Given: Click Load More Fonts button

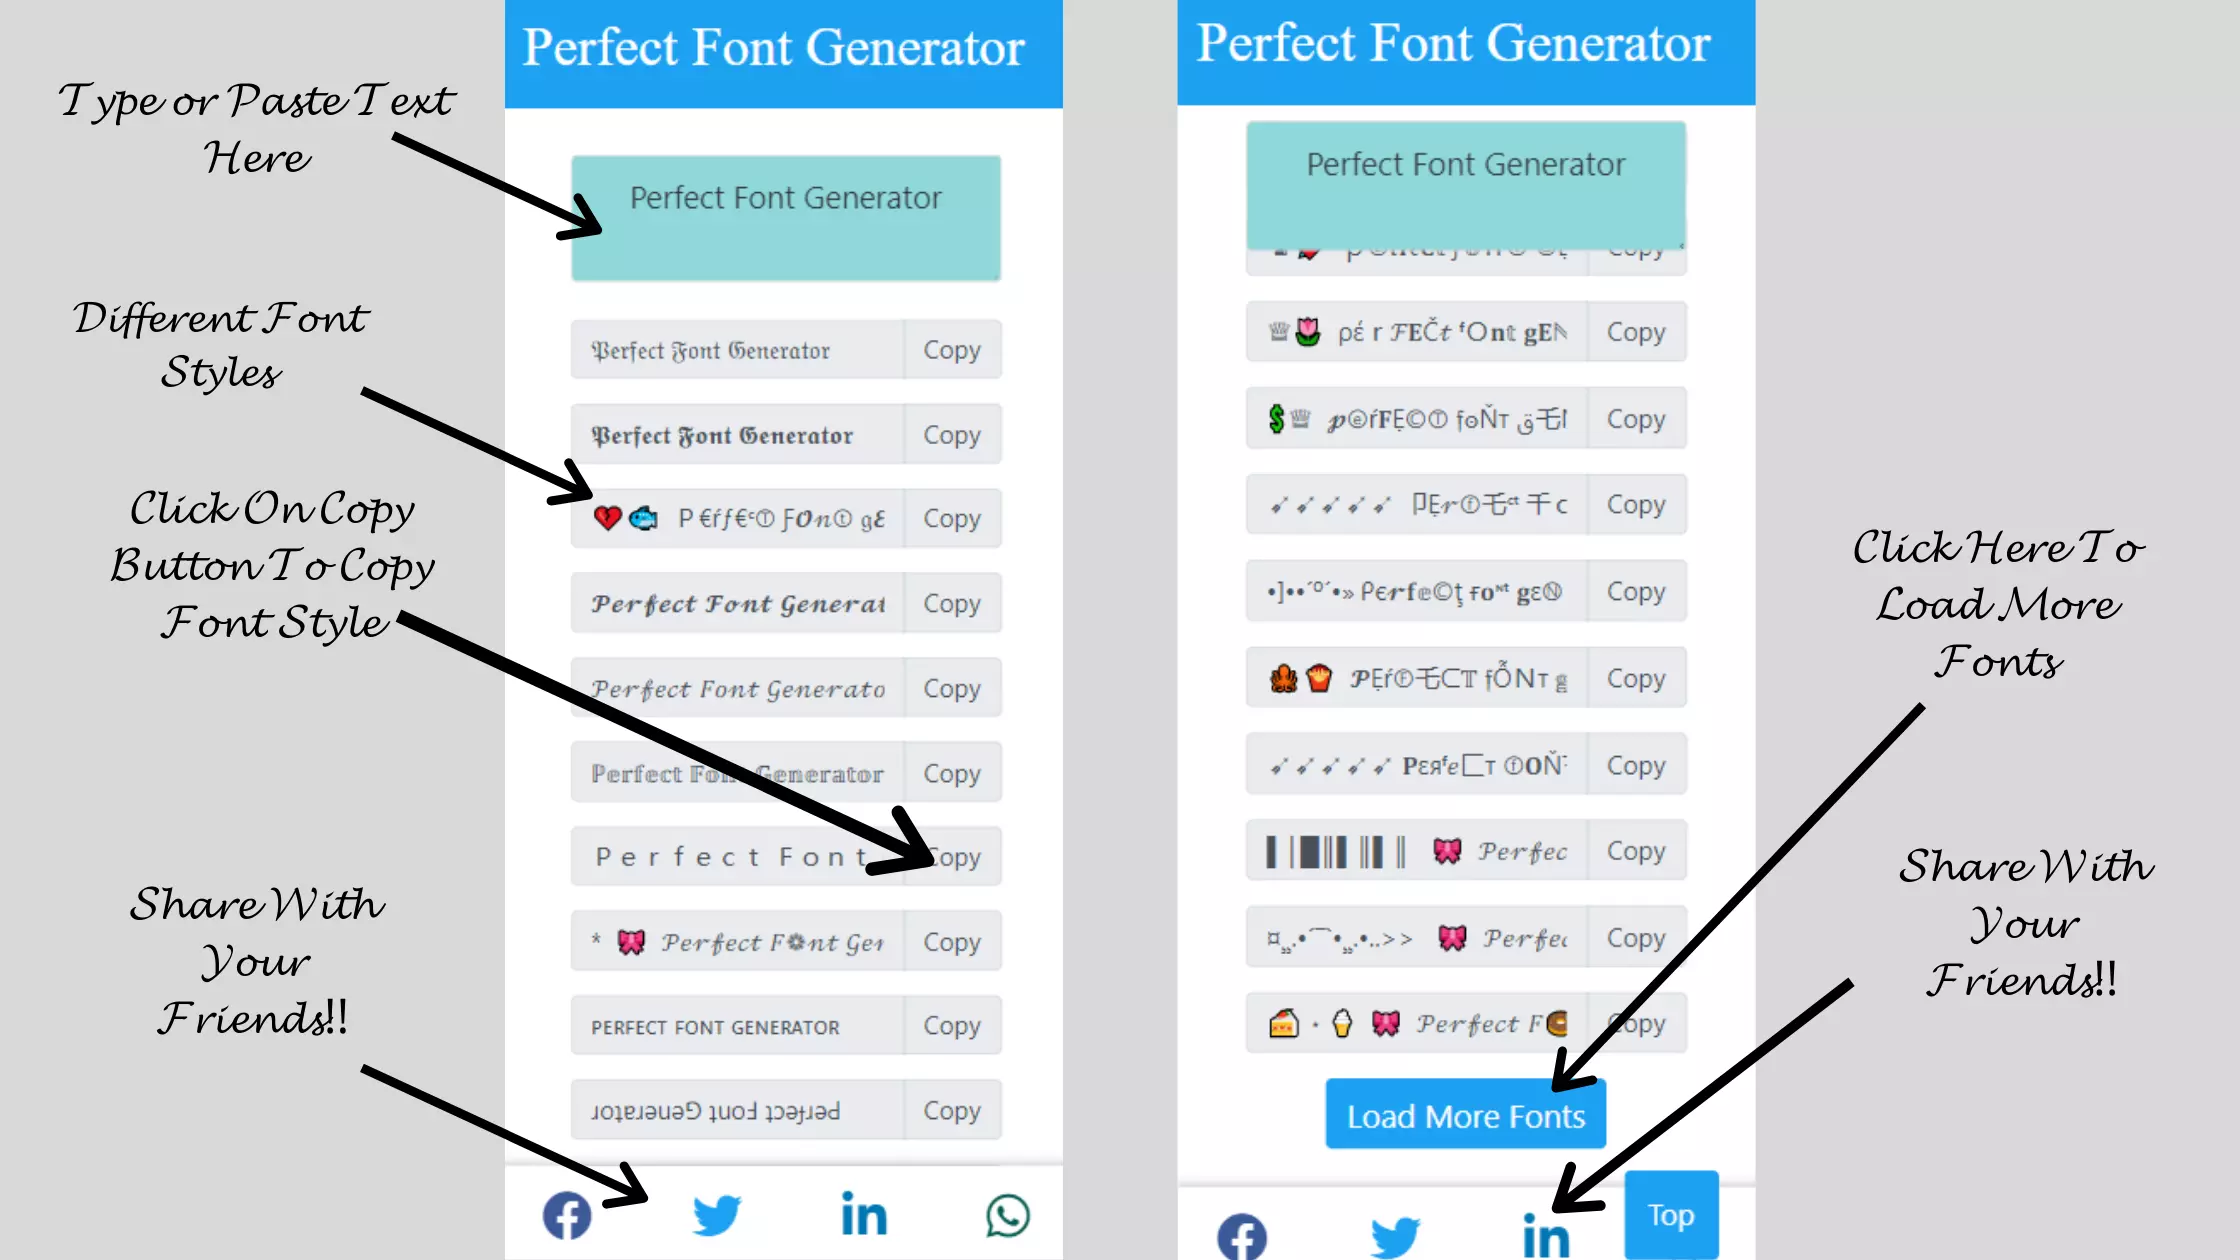Looking at the screenshot, I should (x=1466, y=1115).
